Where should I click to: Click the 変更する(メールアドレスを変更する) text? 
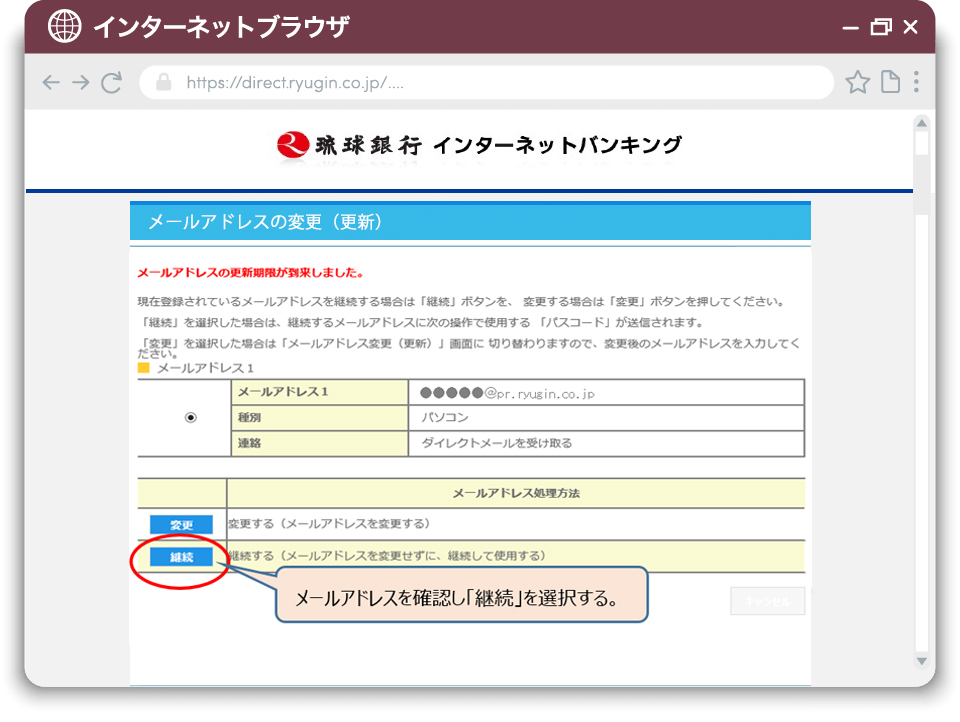[x=329, y=524]
